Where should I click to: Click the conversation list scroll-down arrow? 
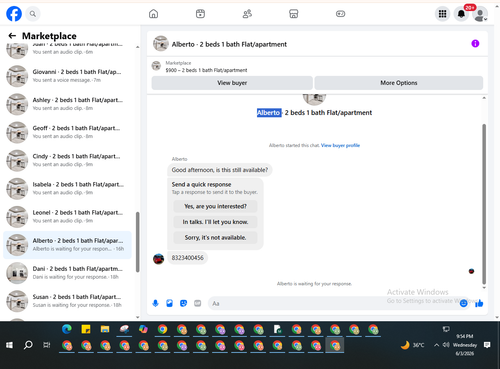[137, 317]
